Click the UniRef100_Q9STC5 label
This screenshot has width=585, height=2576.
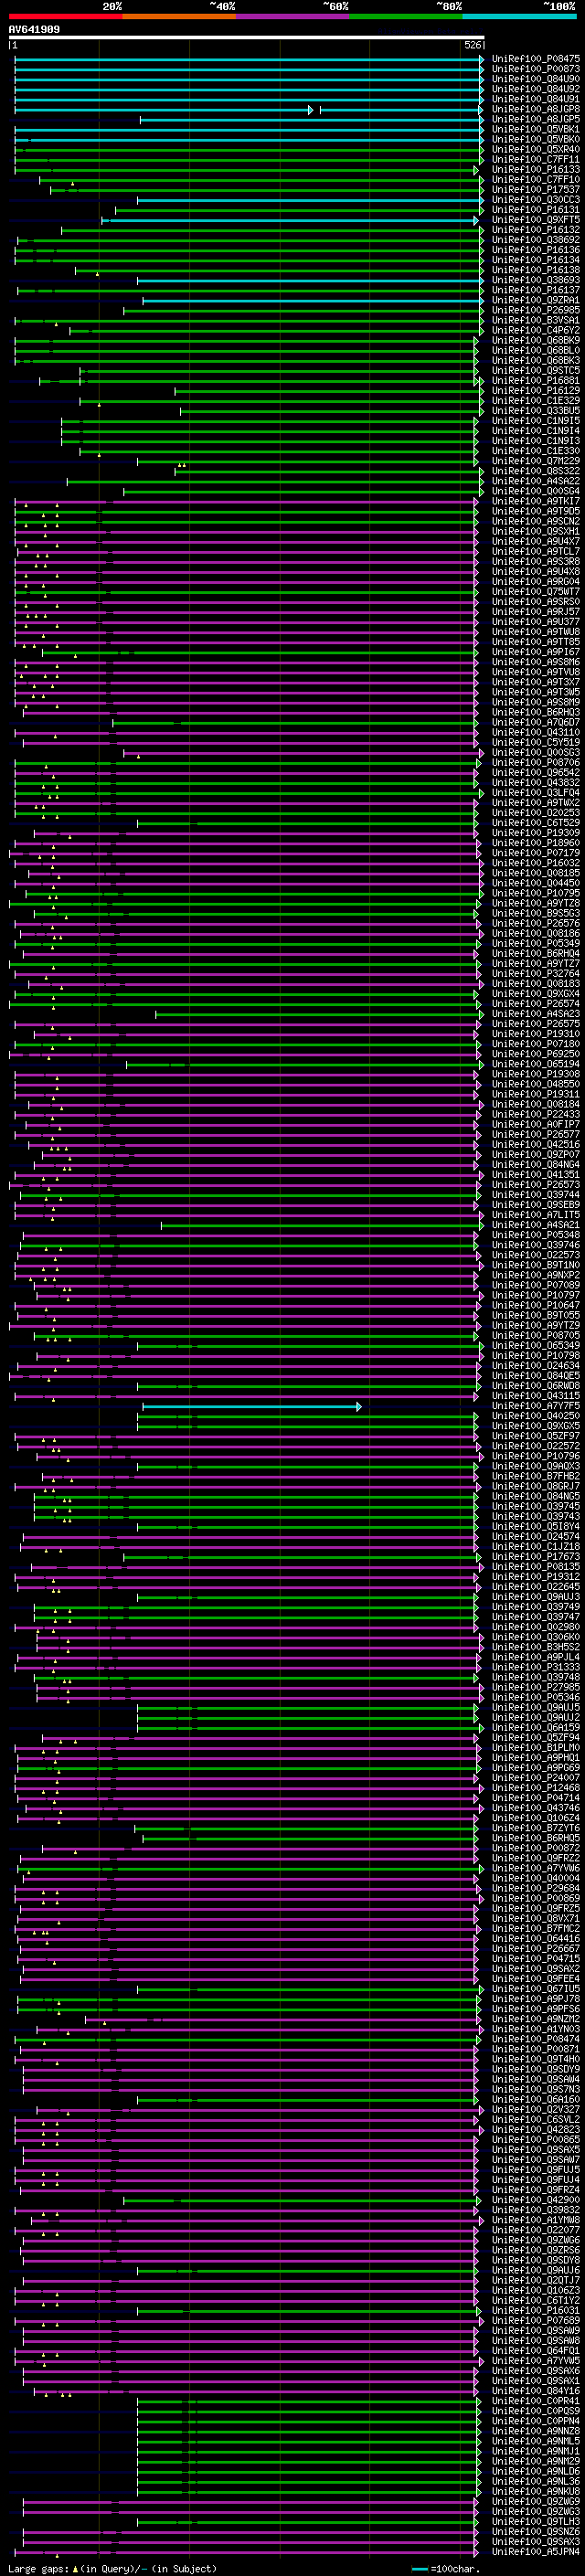[x=536, y=371]
